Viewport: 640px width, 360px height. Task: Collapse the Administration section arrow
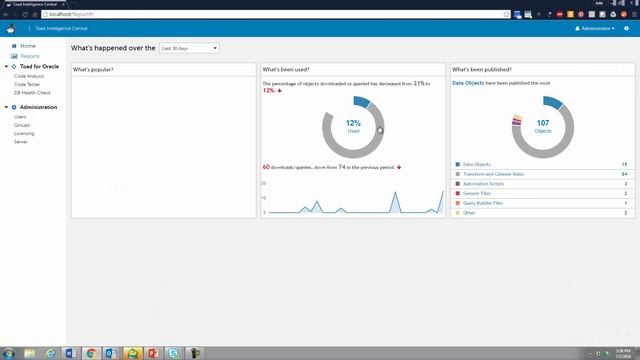pyautogui.click(x=6, y=107)
